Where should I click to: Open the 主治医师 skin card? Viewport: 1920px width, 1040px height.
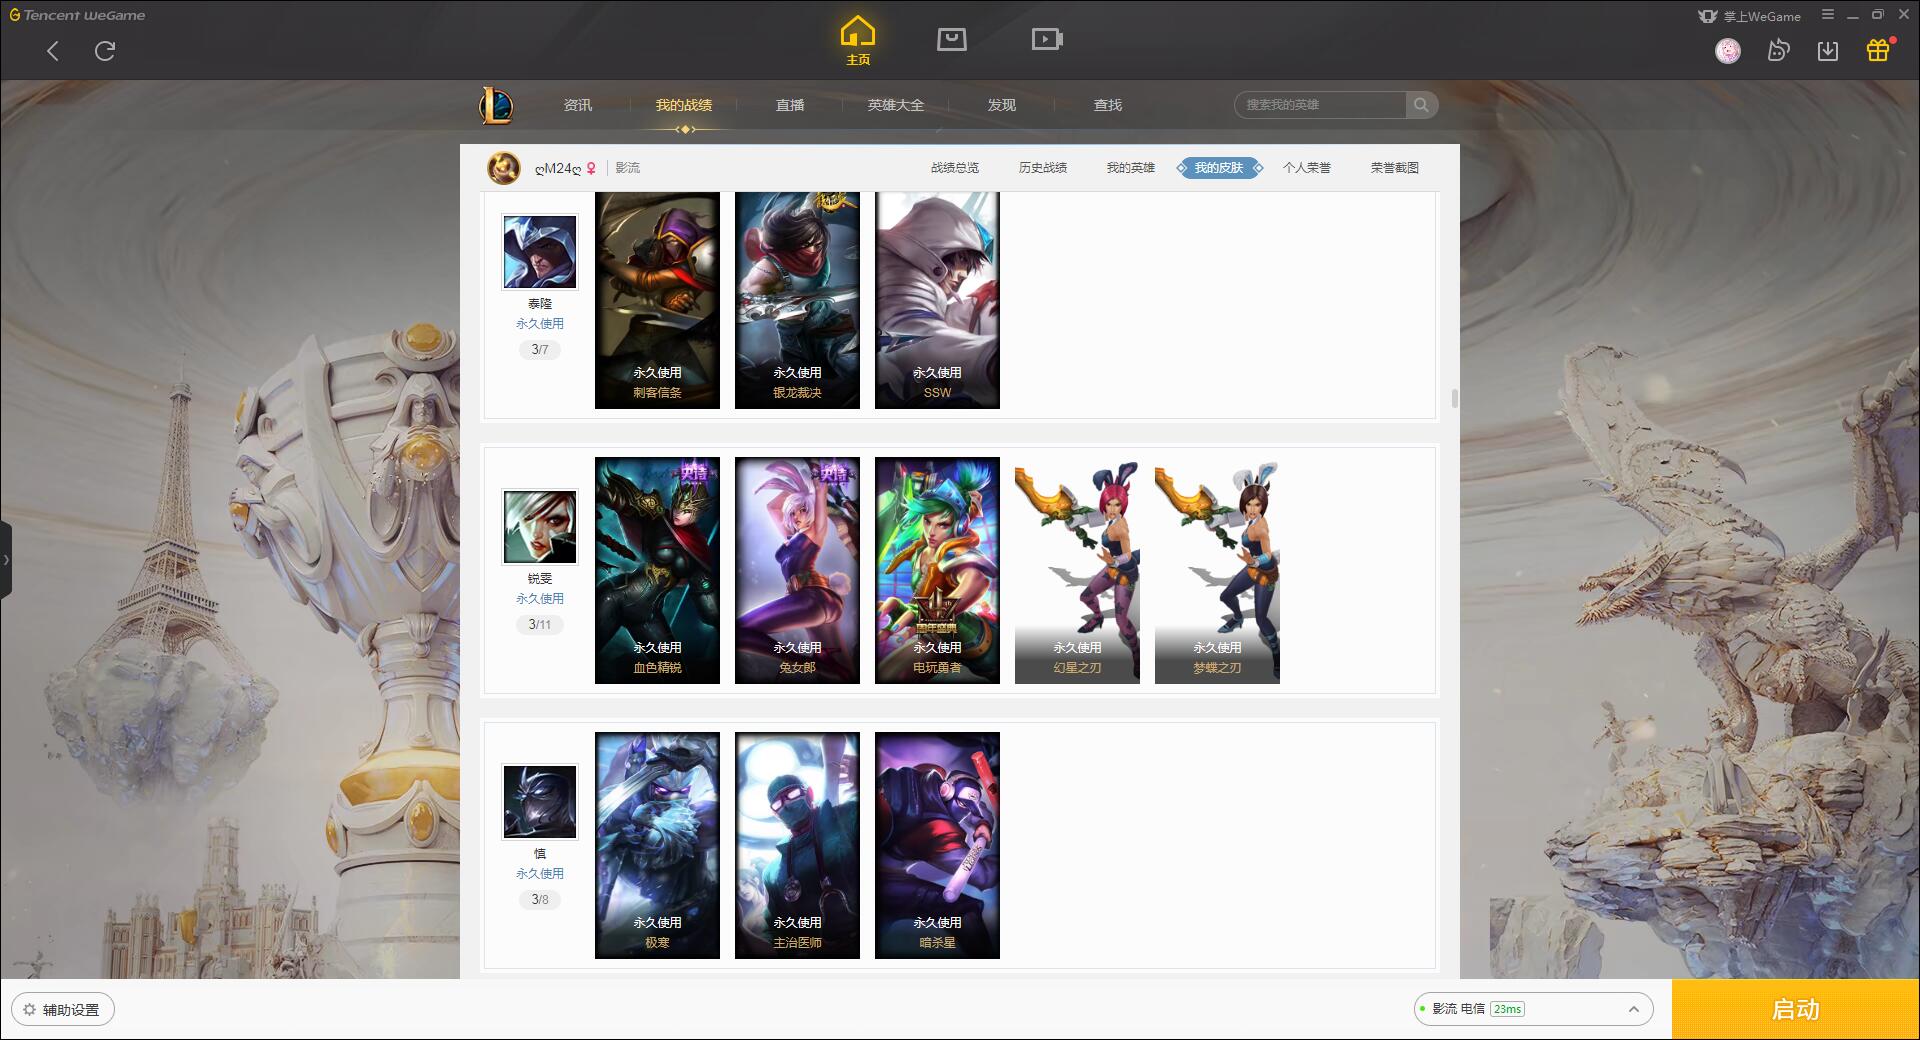pyautogui.click(x=797, y=845)
